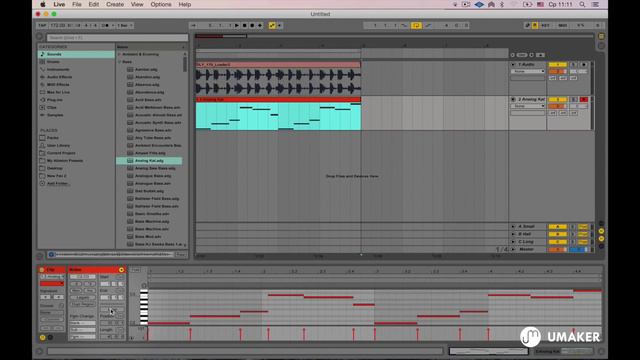This screenshot has width=640, height=360.
Task: Select Audio Effects category in browser
Action: [x=76, y=77]
